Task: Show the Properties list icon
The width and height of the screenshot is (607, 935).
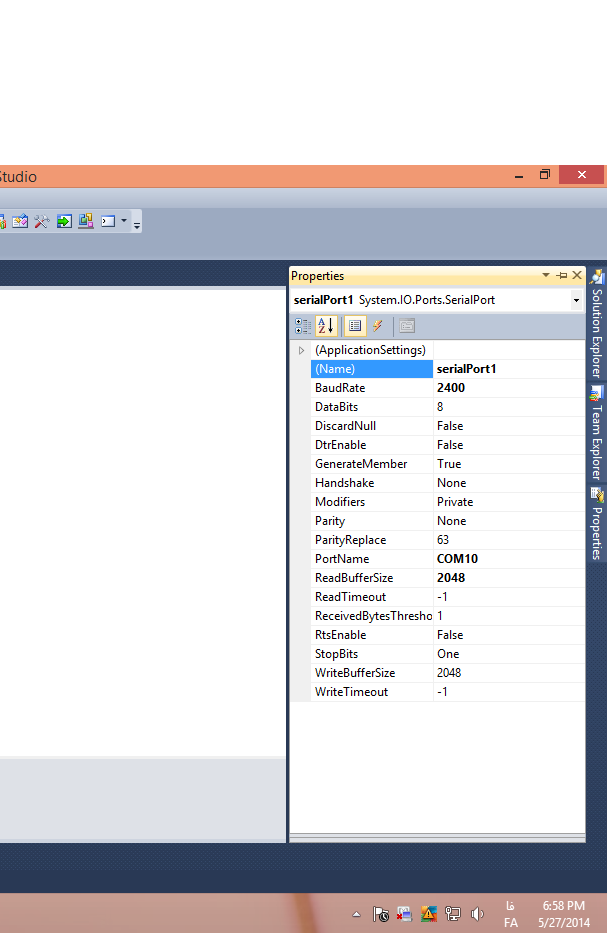Action: click(x=355, y=326)
